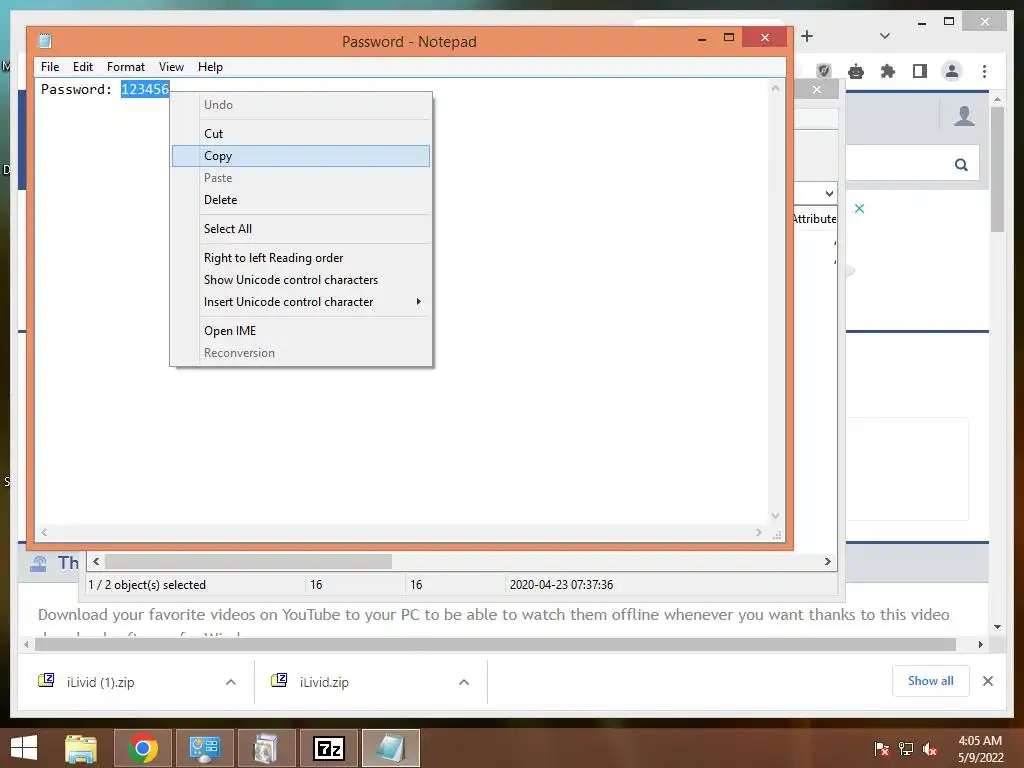Expand options for iLivid (1).zip download

[231, 682]
